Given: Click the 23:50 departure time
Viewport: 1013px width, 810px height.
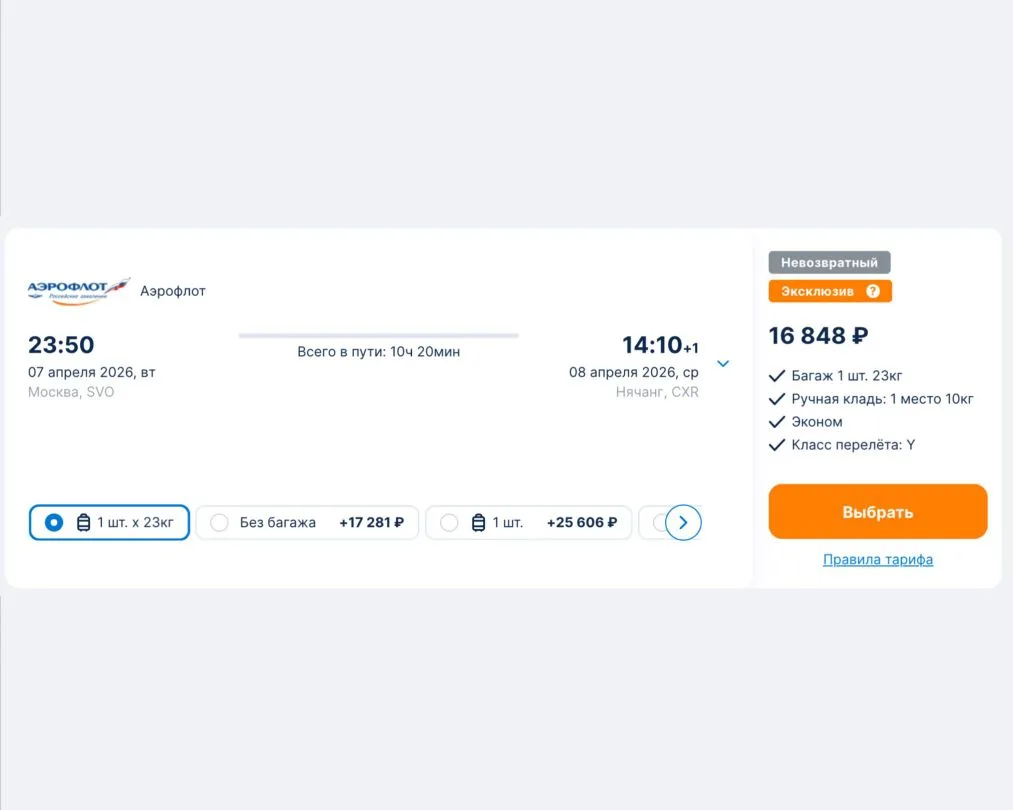Looking at the screenshot, I should [61, 345].
